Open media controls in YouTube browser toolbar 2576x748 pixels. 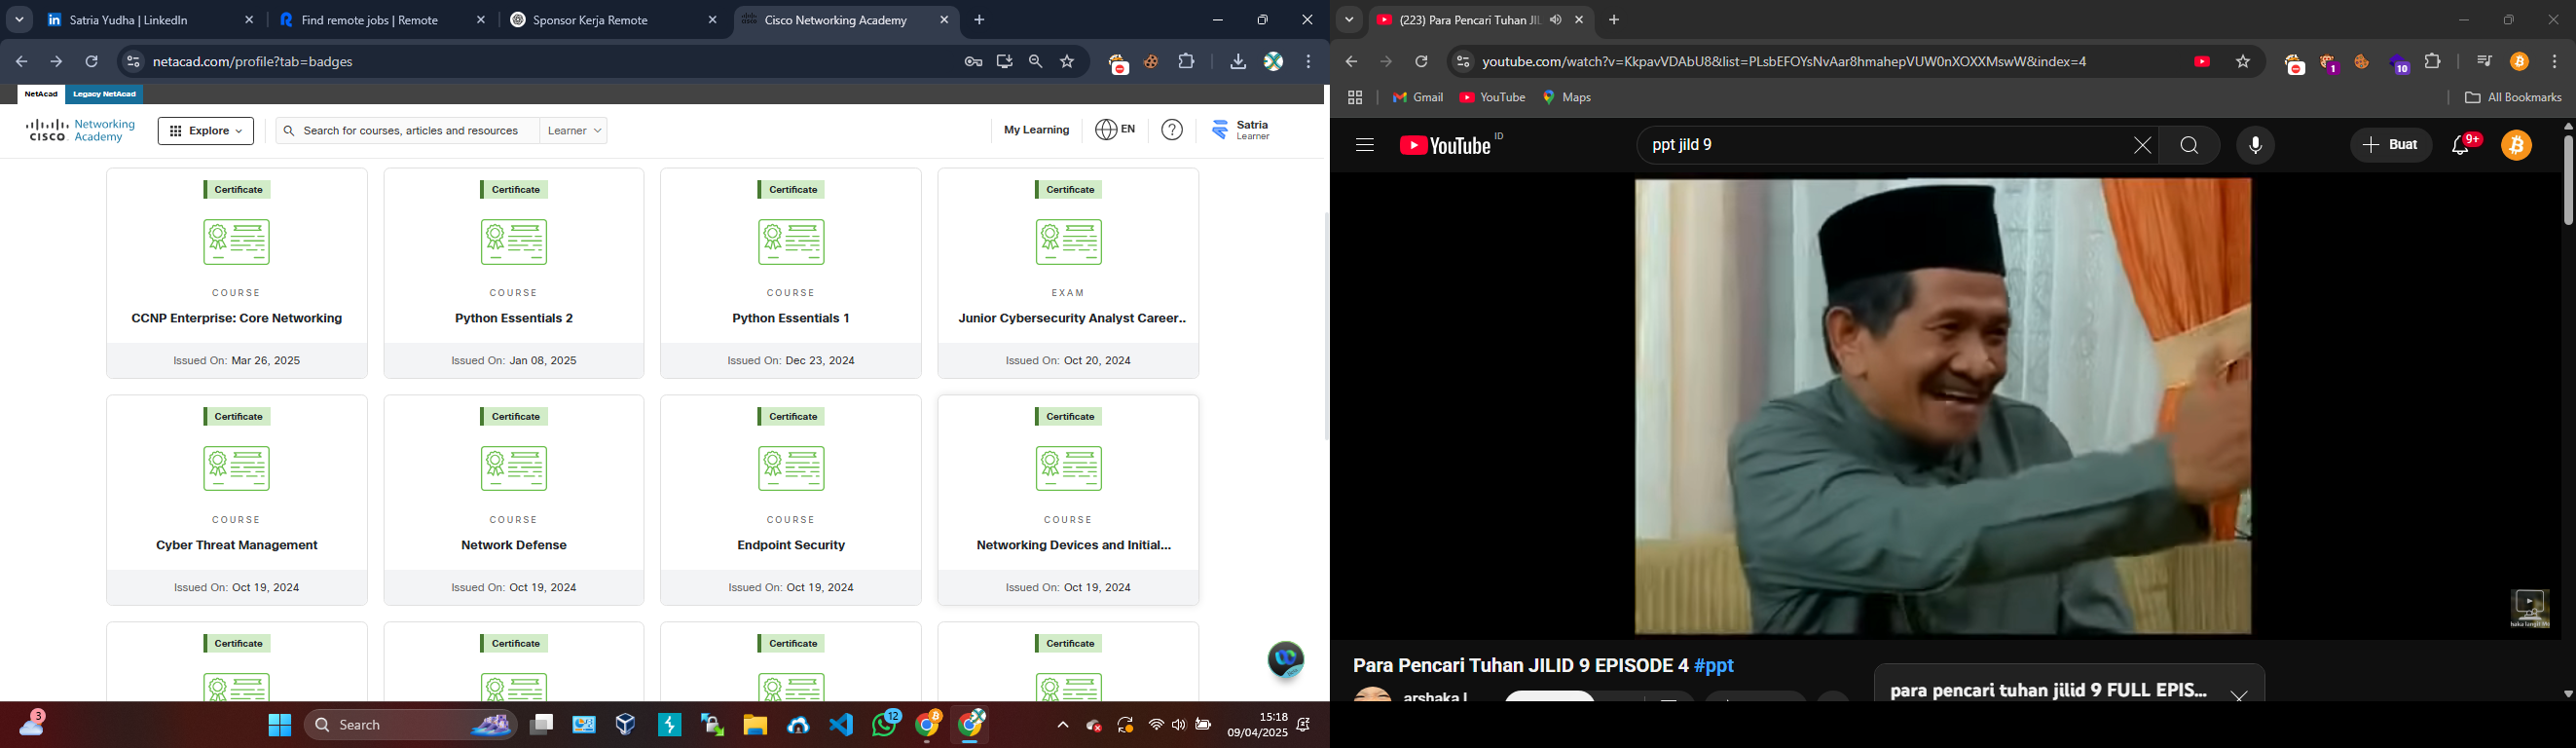(2484, 62)
